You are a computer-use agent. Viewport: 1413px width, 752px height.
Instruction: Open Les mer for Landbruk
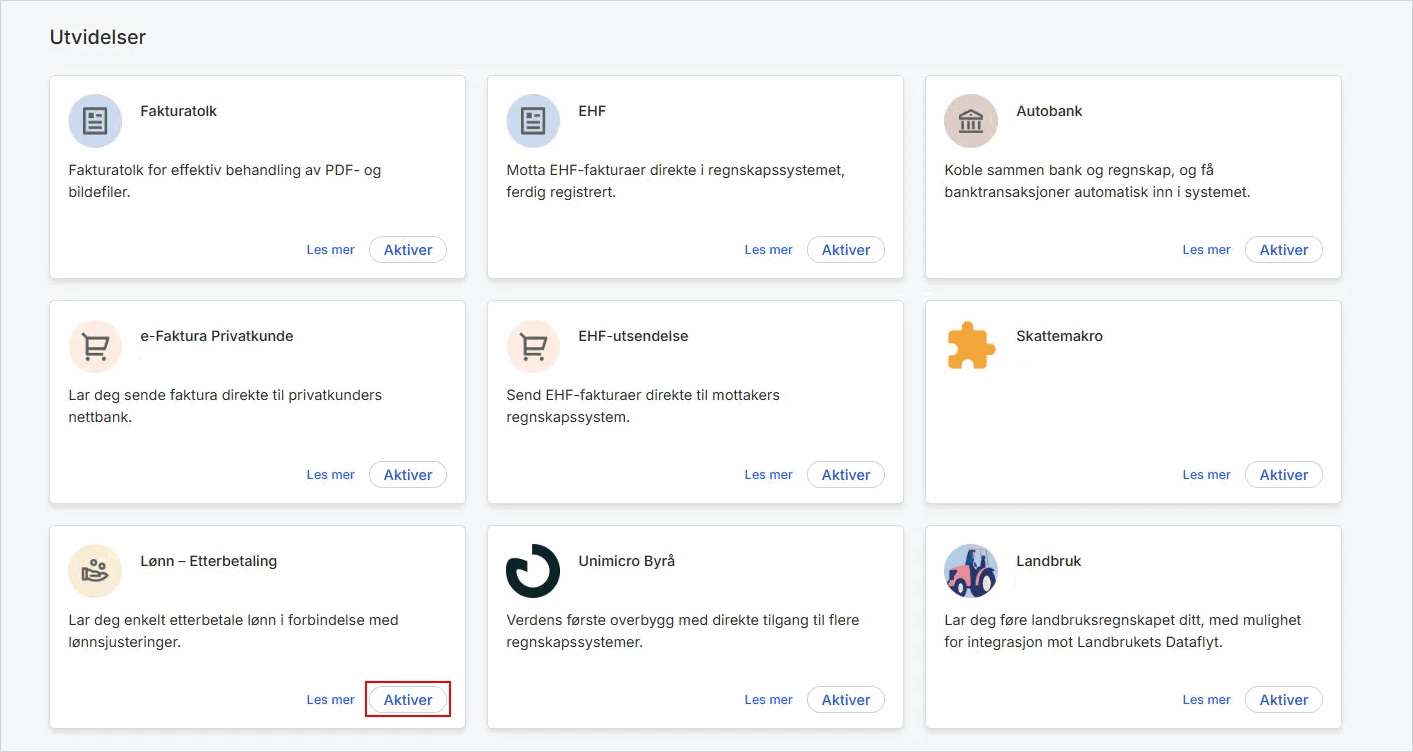pos(1207,700)
